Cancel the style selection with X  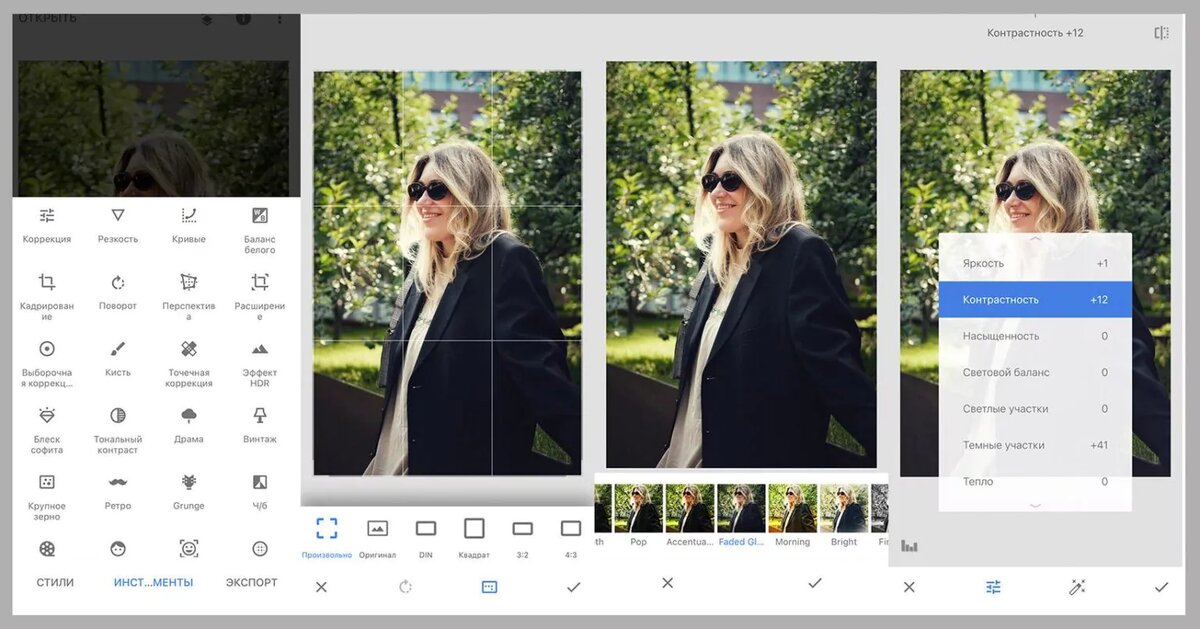pos(667,582)
